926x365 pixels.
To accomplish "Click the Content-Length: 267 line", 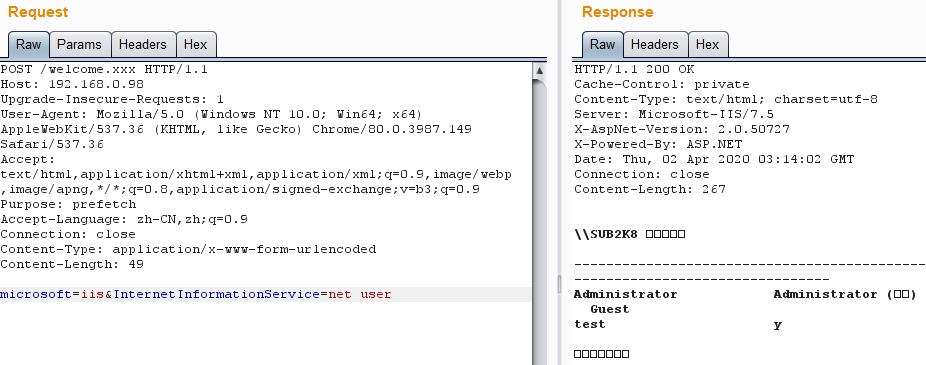I will coord(650,190).
